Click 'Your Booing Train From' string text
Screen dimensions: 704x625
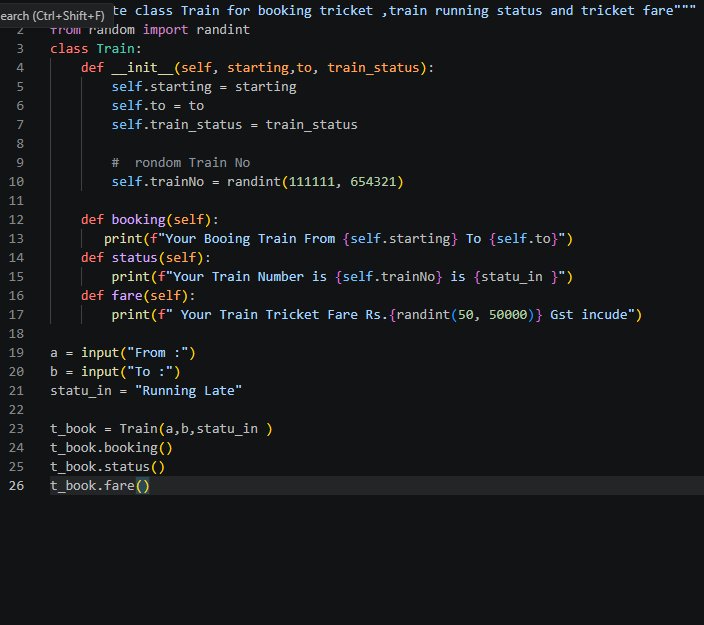[x=250, y=239]
